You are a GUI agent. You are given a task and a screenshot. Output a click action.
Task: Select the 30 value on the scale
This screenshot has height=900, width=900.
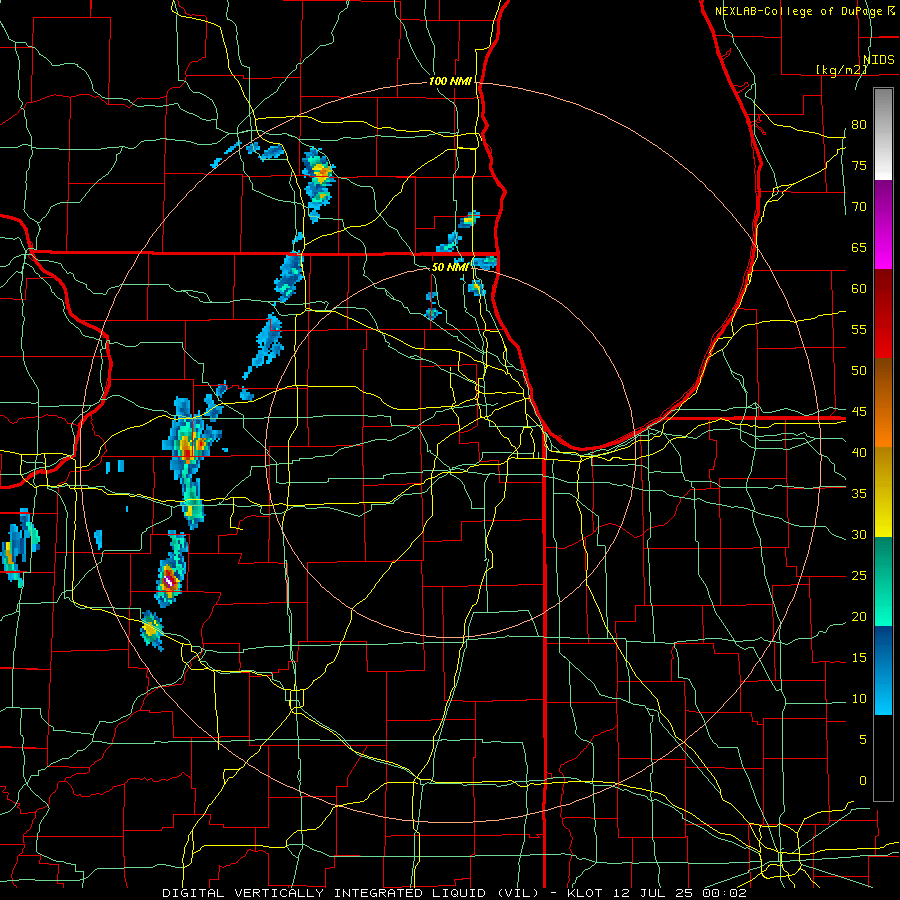click(x=859, y=534)
